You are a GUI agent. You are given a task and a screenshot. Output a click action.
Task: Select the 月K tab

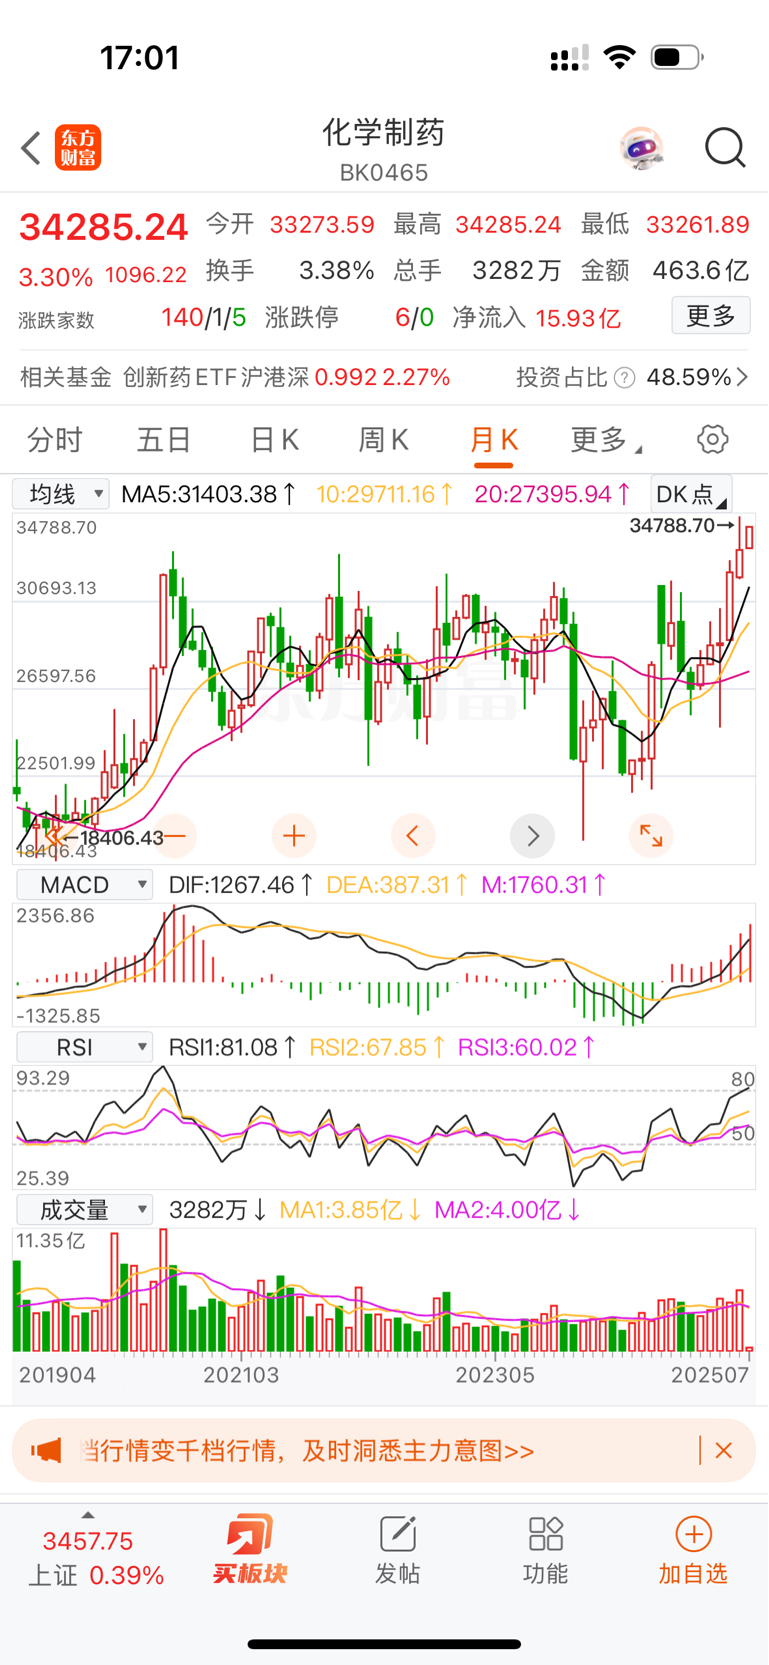point(493,439)
